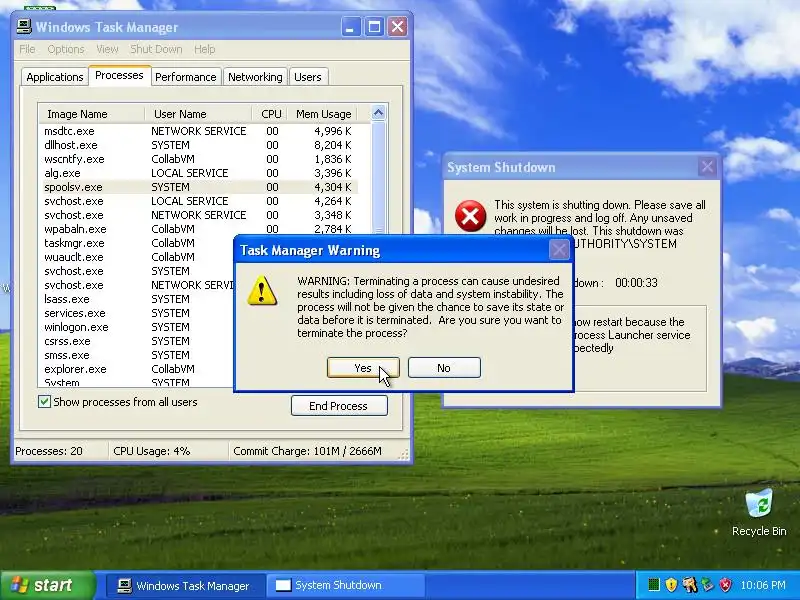
Task: Click the Task Manager title bar icon
Action: point(23,27)
